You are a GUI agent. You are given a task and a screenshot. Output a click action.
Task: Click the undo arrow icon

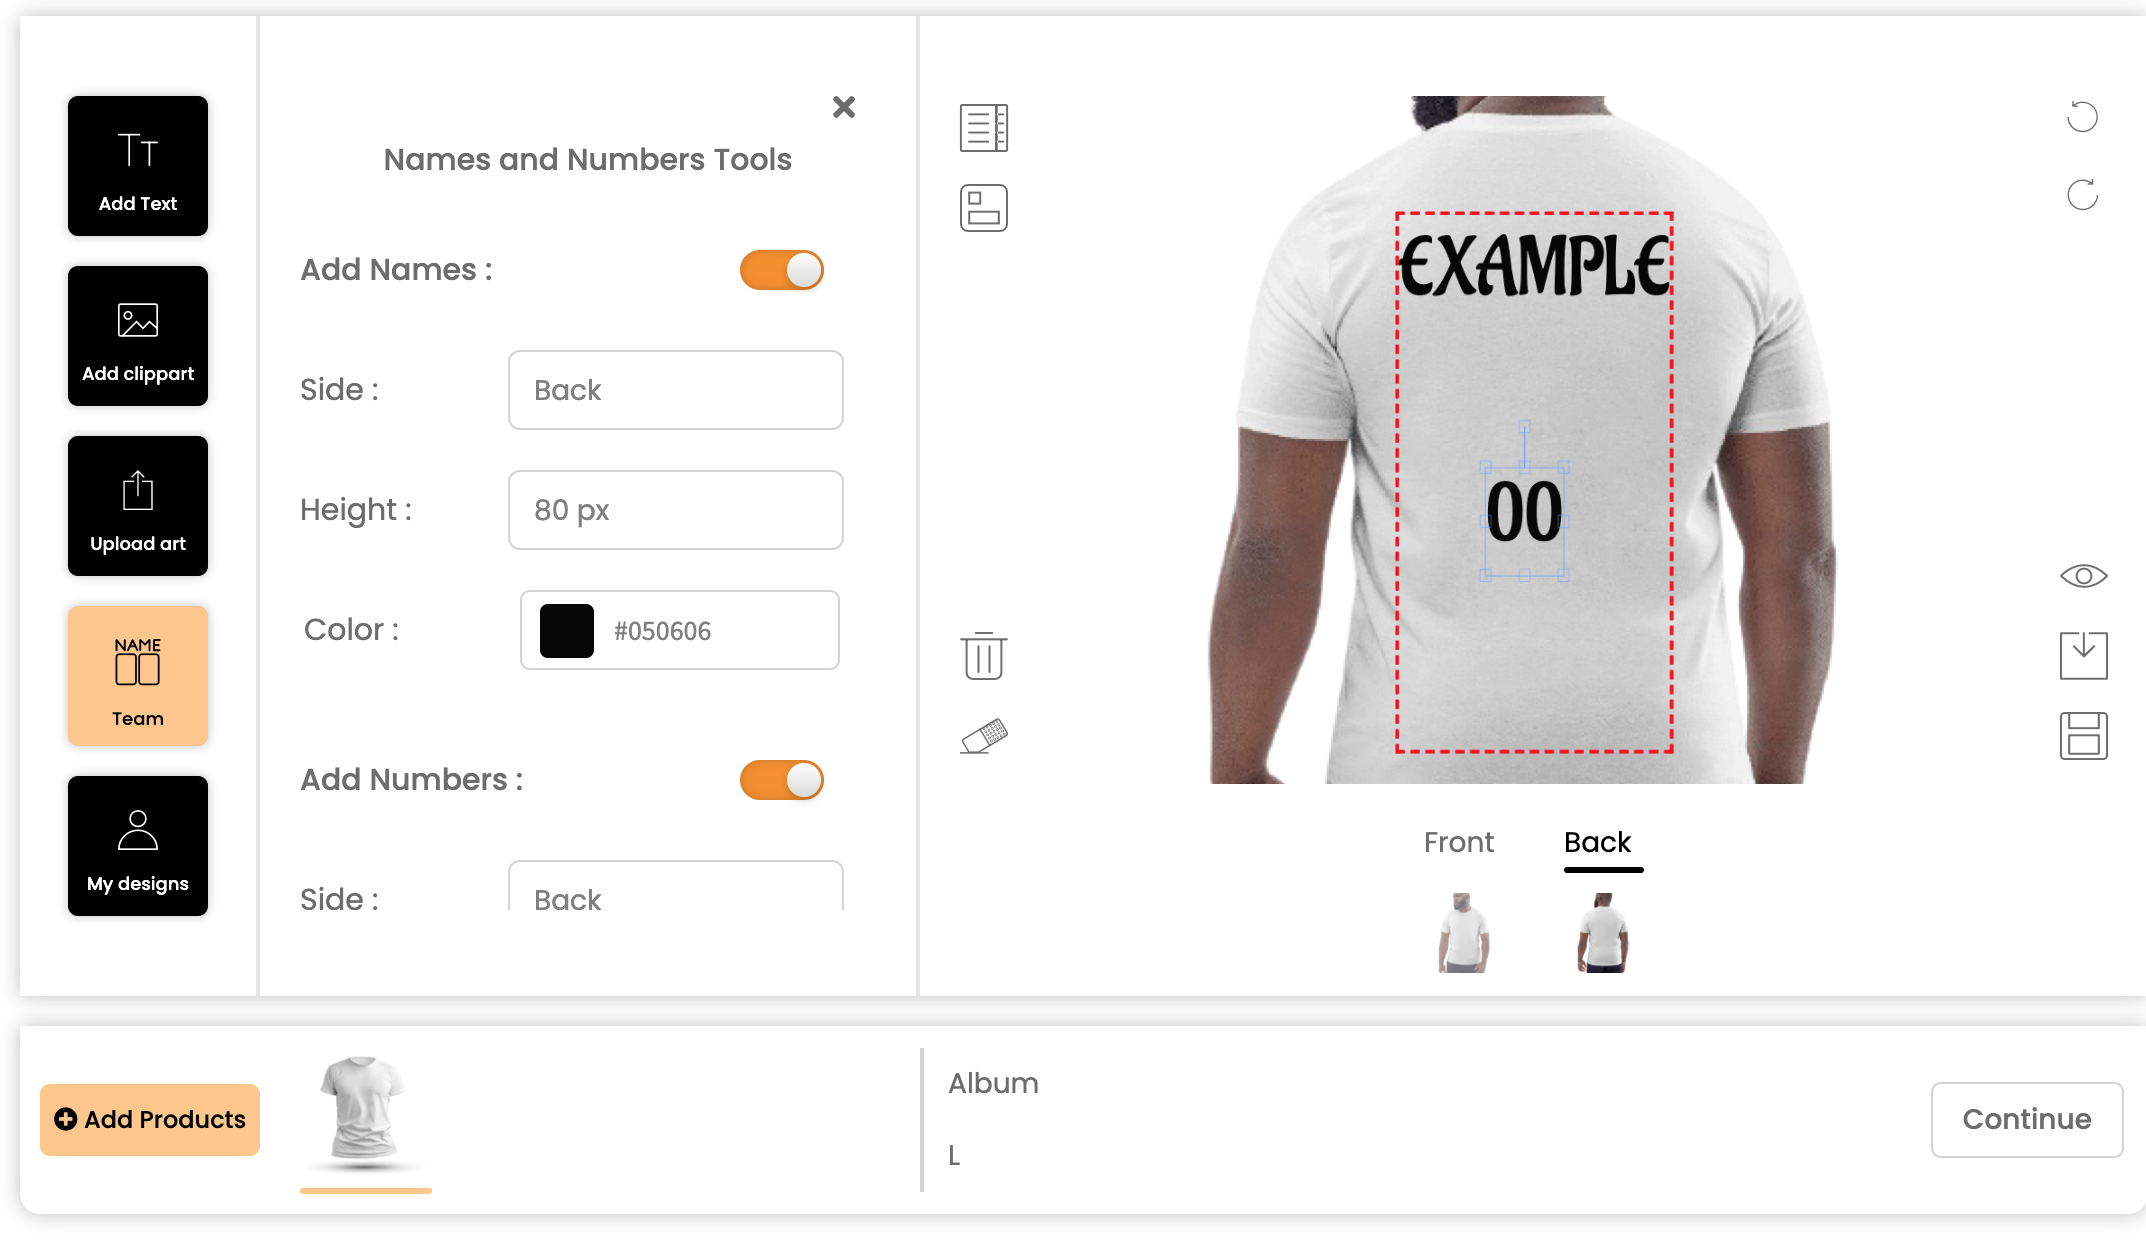click(x=2082, y=117)
